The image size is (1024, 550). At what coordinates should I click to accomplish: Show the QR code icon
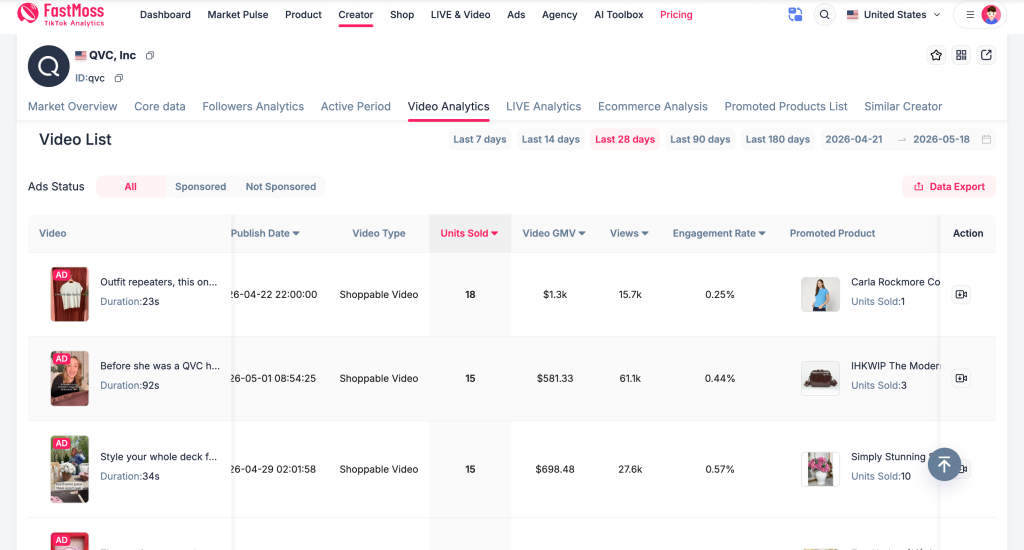961,56
